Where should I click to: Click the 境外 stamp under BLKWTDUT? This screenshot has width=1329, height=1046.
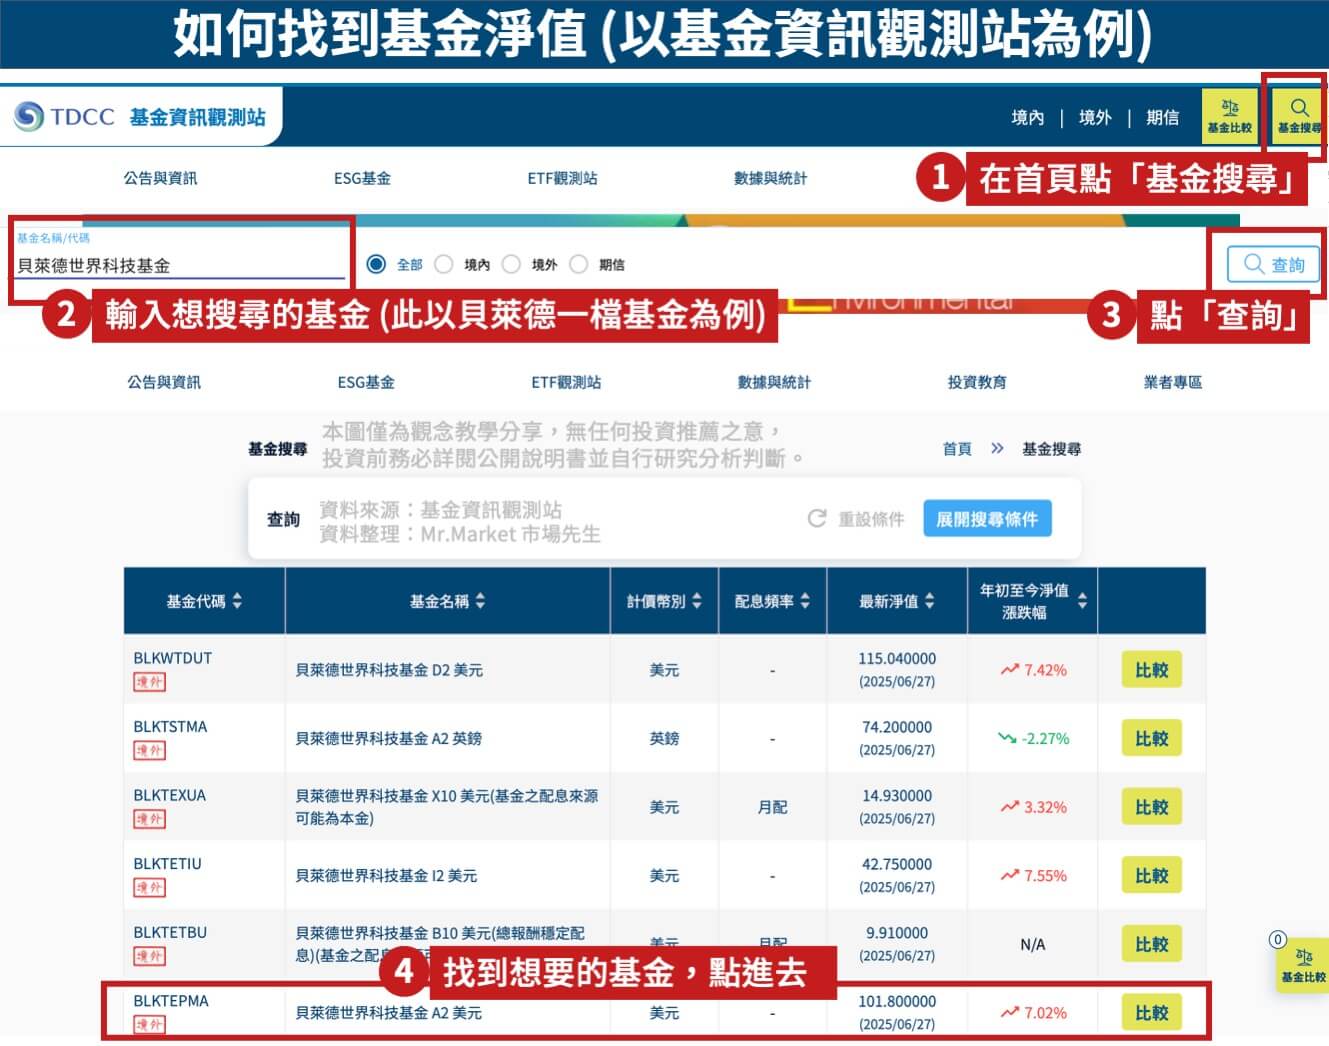coord(149,682)
